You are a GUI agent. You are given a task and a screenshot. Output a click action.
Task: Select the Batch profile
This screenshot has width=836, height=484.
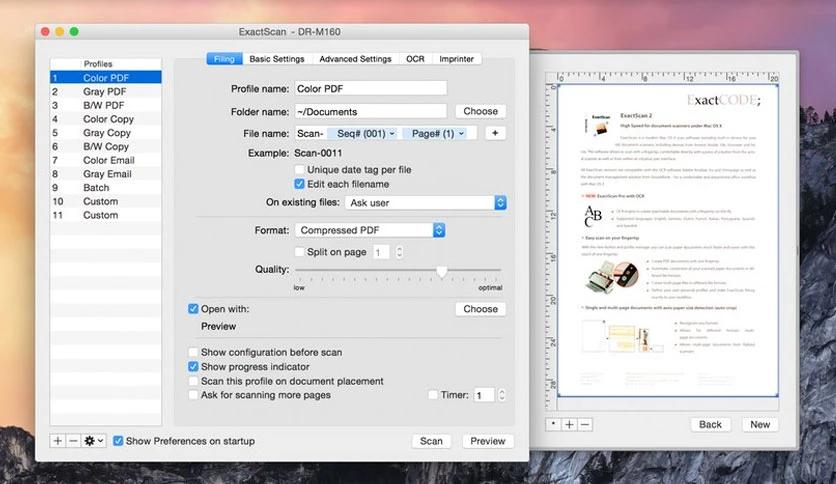pyautogui.click(x=106, y=188)
